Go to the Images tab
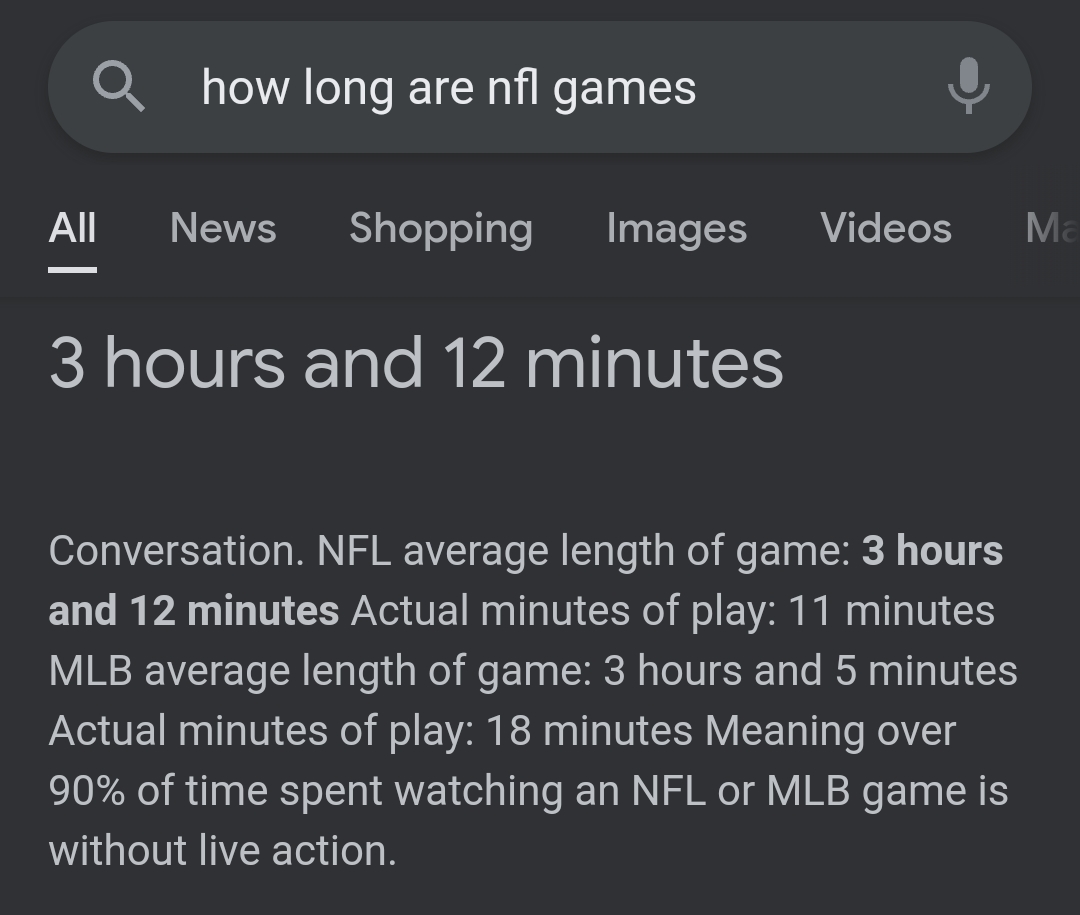 click(x=676, y=229)
